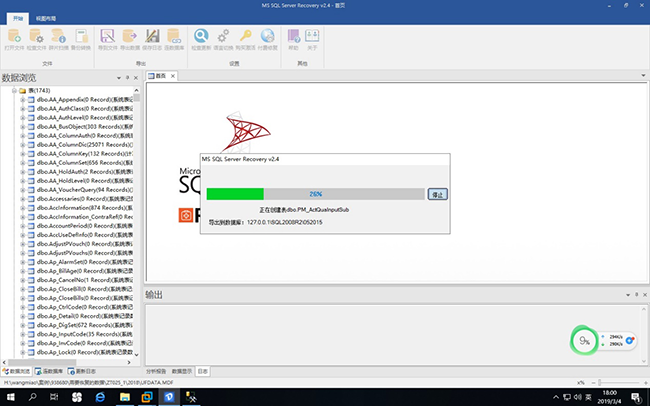
Task: Click the tree vertical scrollbar down arrow
Action: (x=136, y=355)
